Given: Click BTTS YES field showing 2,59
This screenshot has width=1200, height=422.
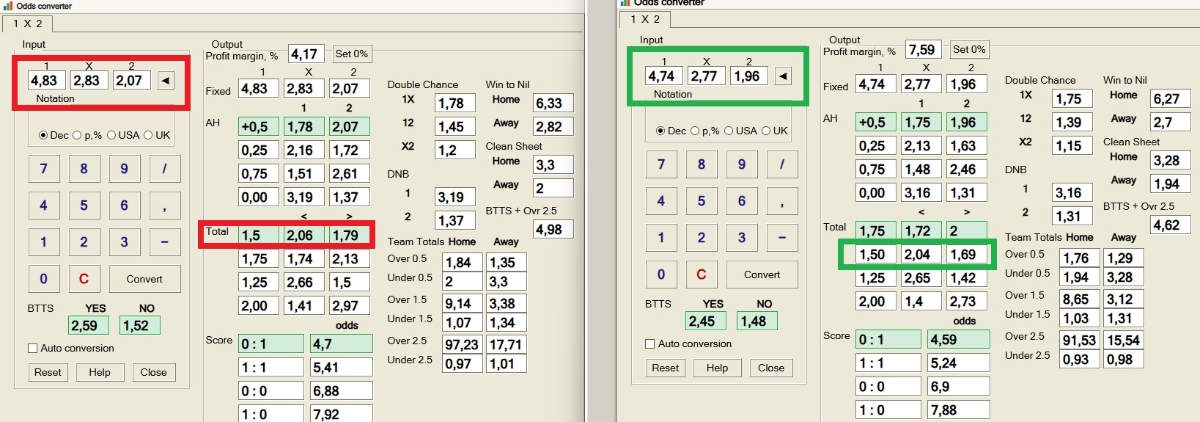Looking at the screenshot, I should pyautogui.click(x=87, y=325).
